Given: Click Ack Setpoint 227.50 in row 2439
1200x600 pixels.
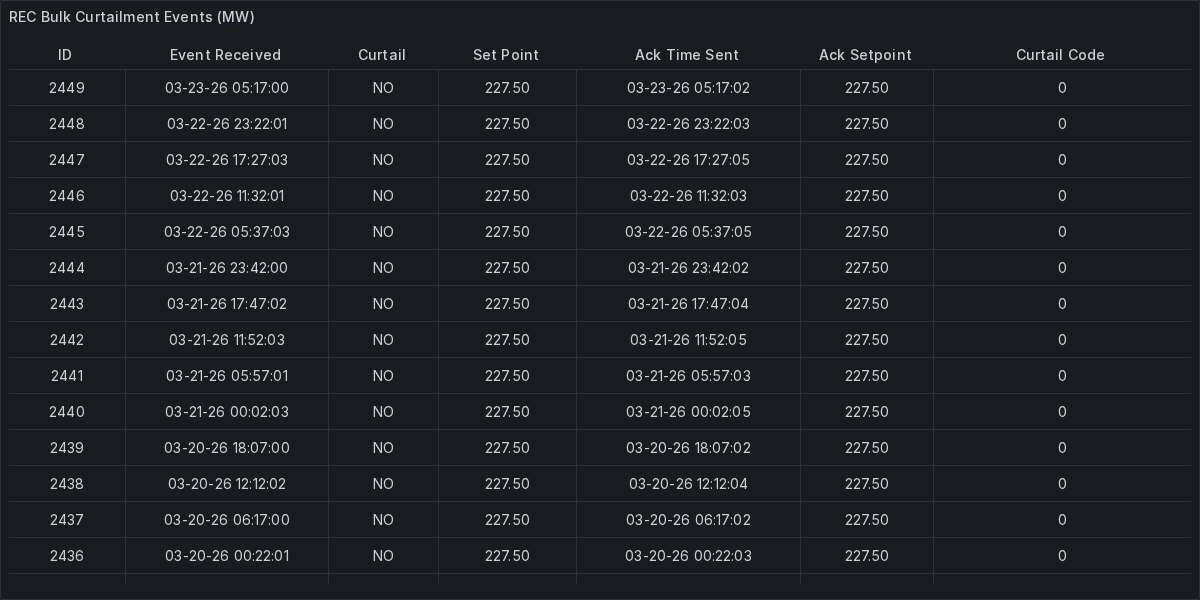Looking at the screenshot, I should tap(866, 448).
